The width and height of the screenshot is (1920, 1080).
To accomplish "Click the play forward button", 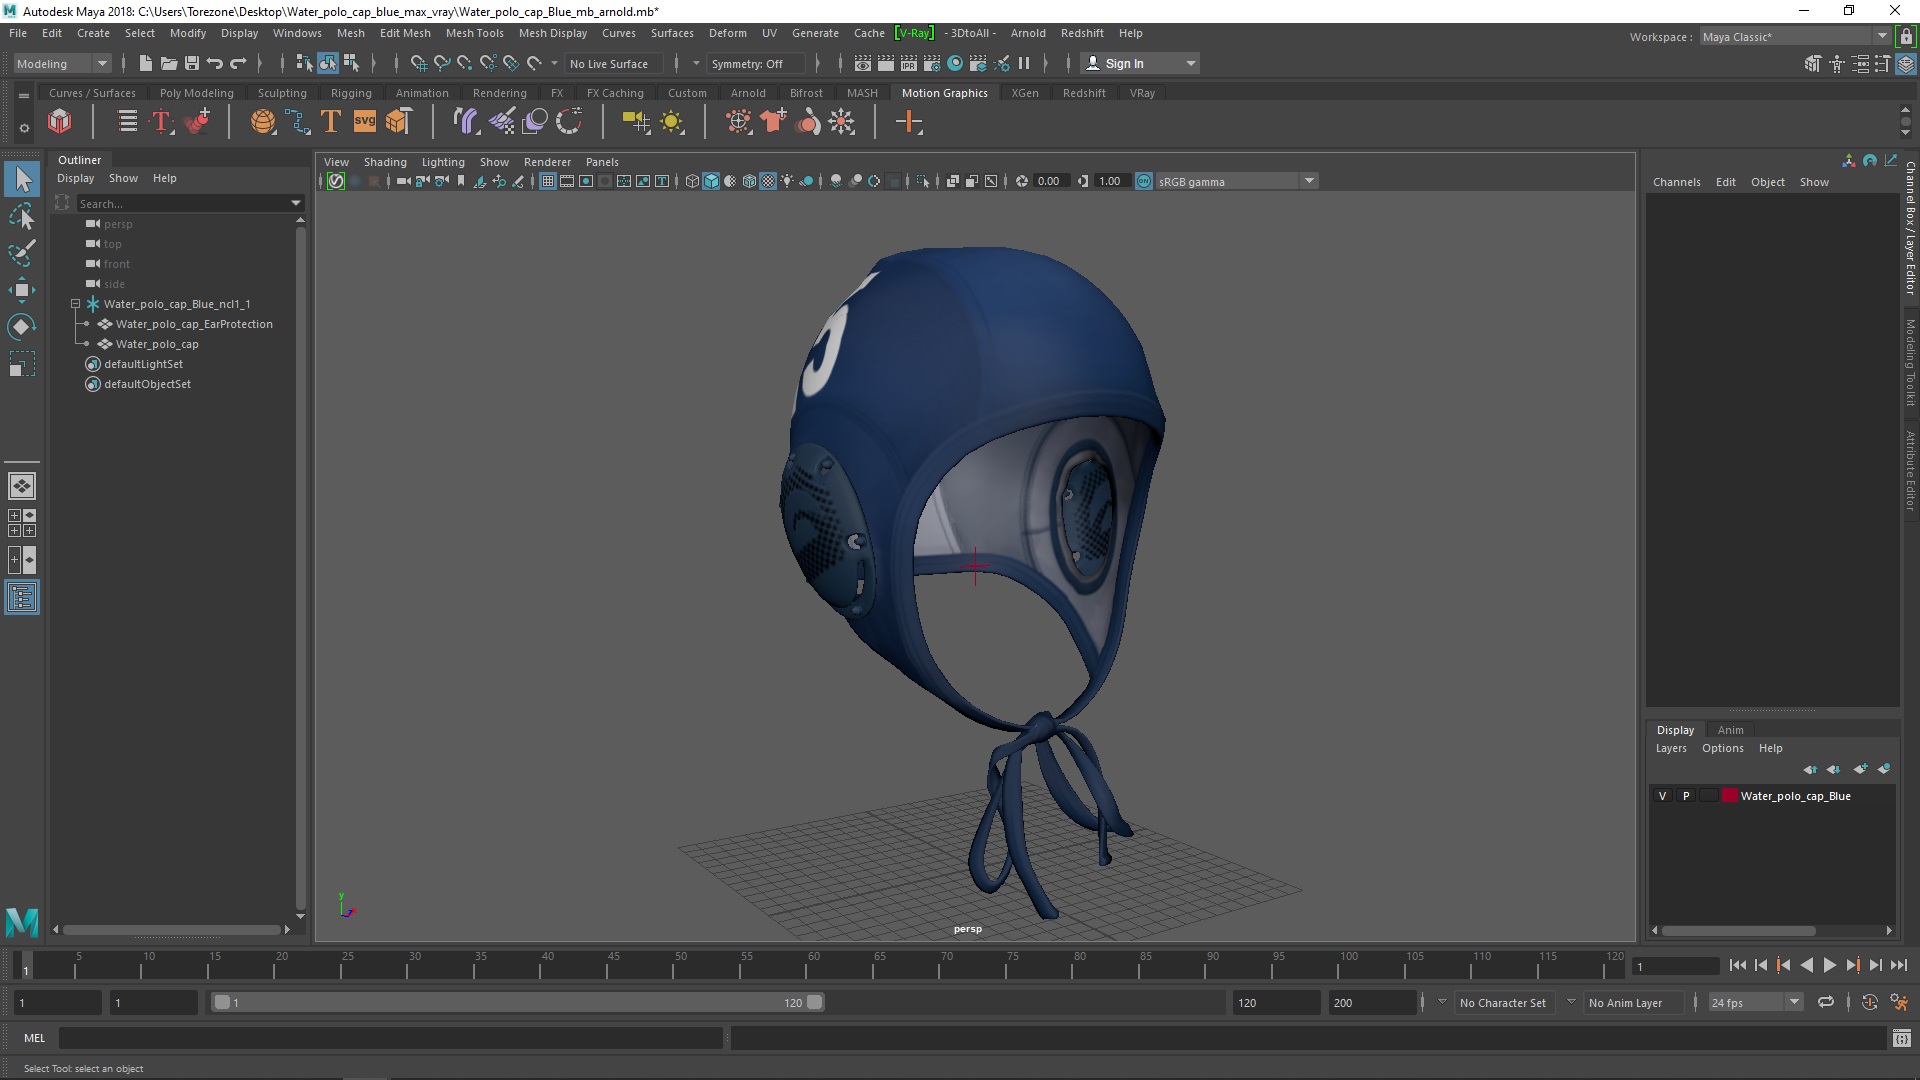I will (x=1829, y=965).
